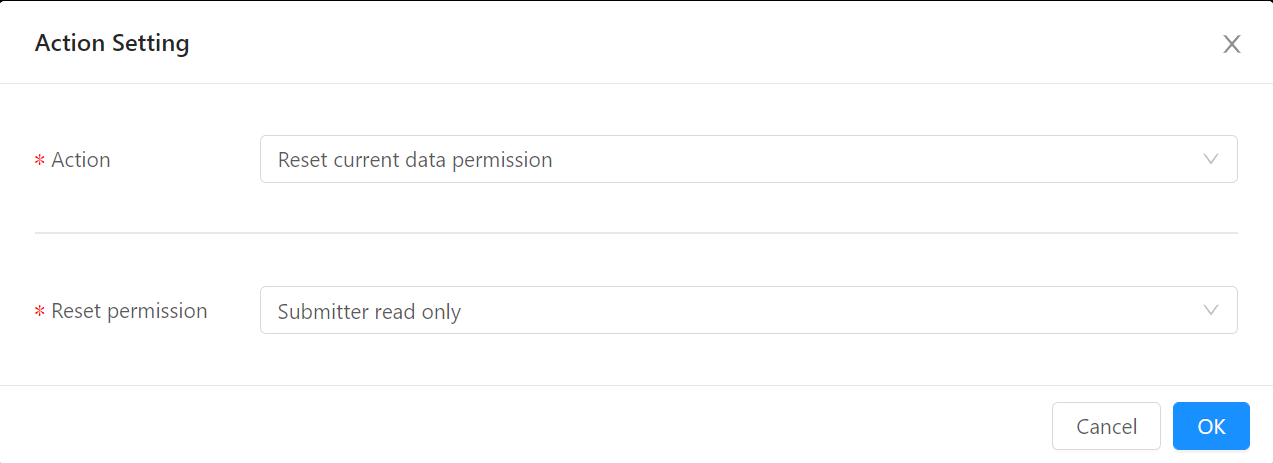Click the dialog header bar beside the title
Viewport: 1273px width, 463px height.
(700, 43)
